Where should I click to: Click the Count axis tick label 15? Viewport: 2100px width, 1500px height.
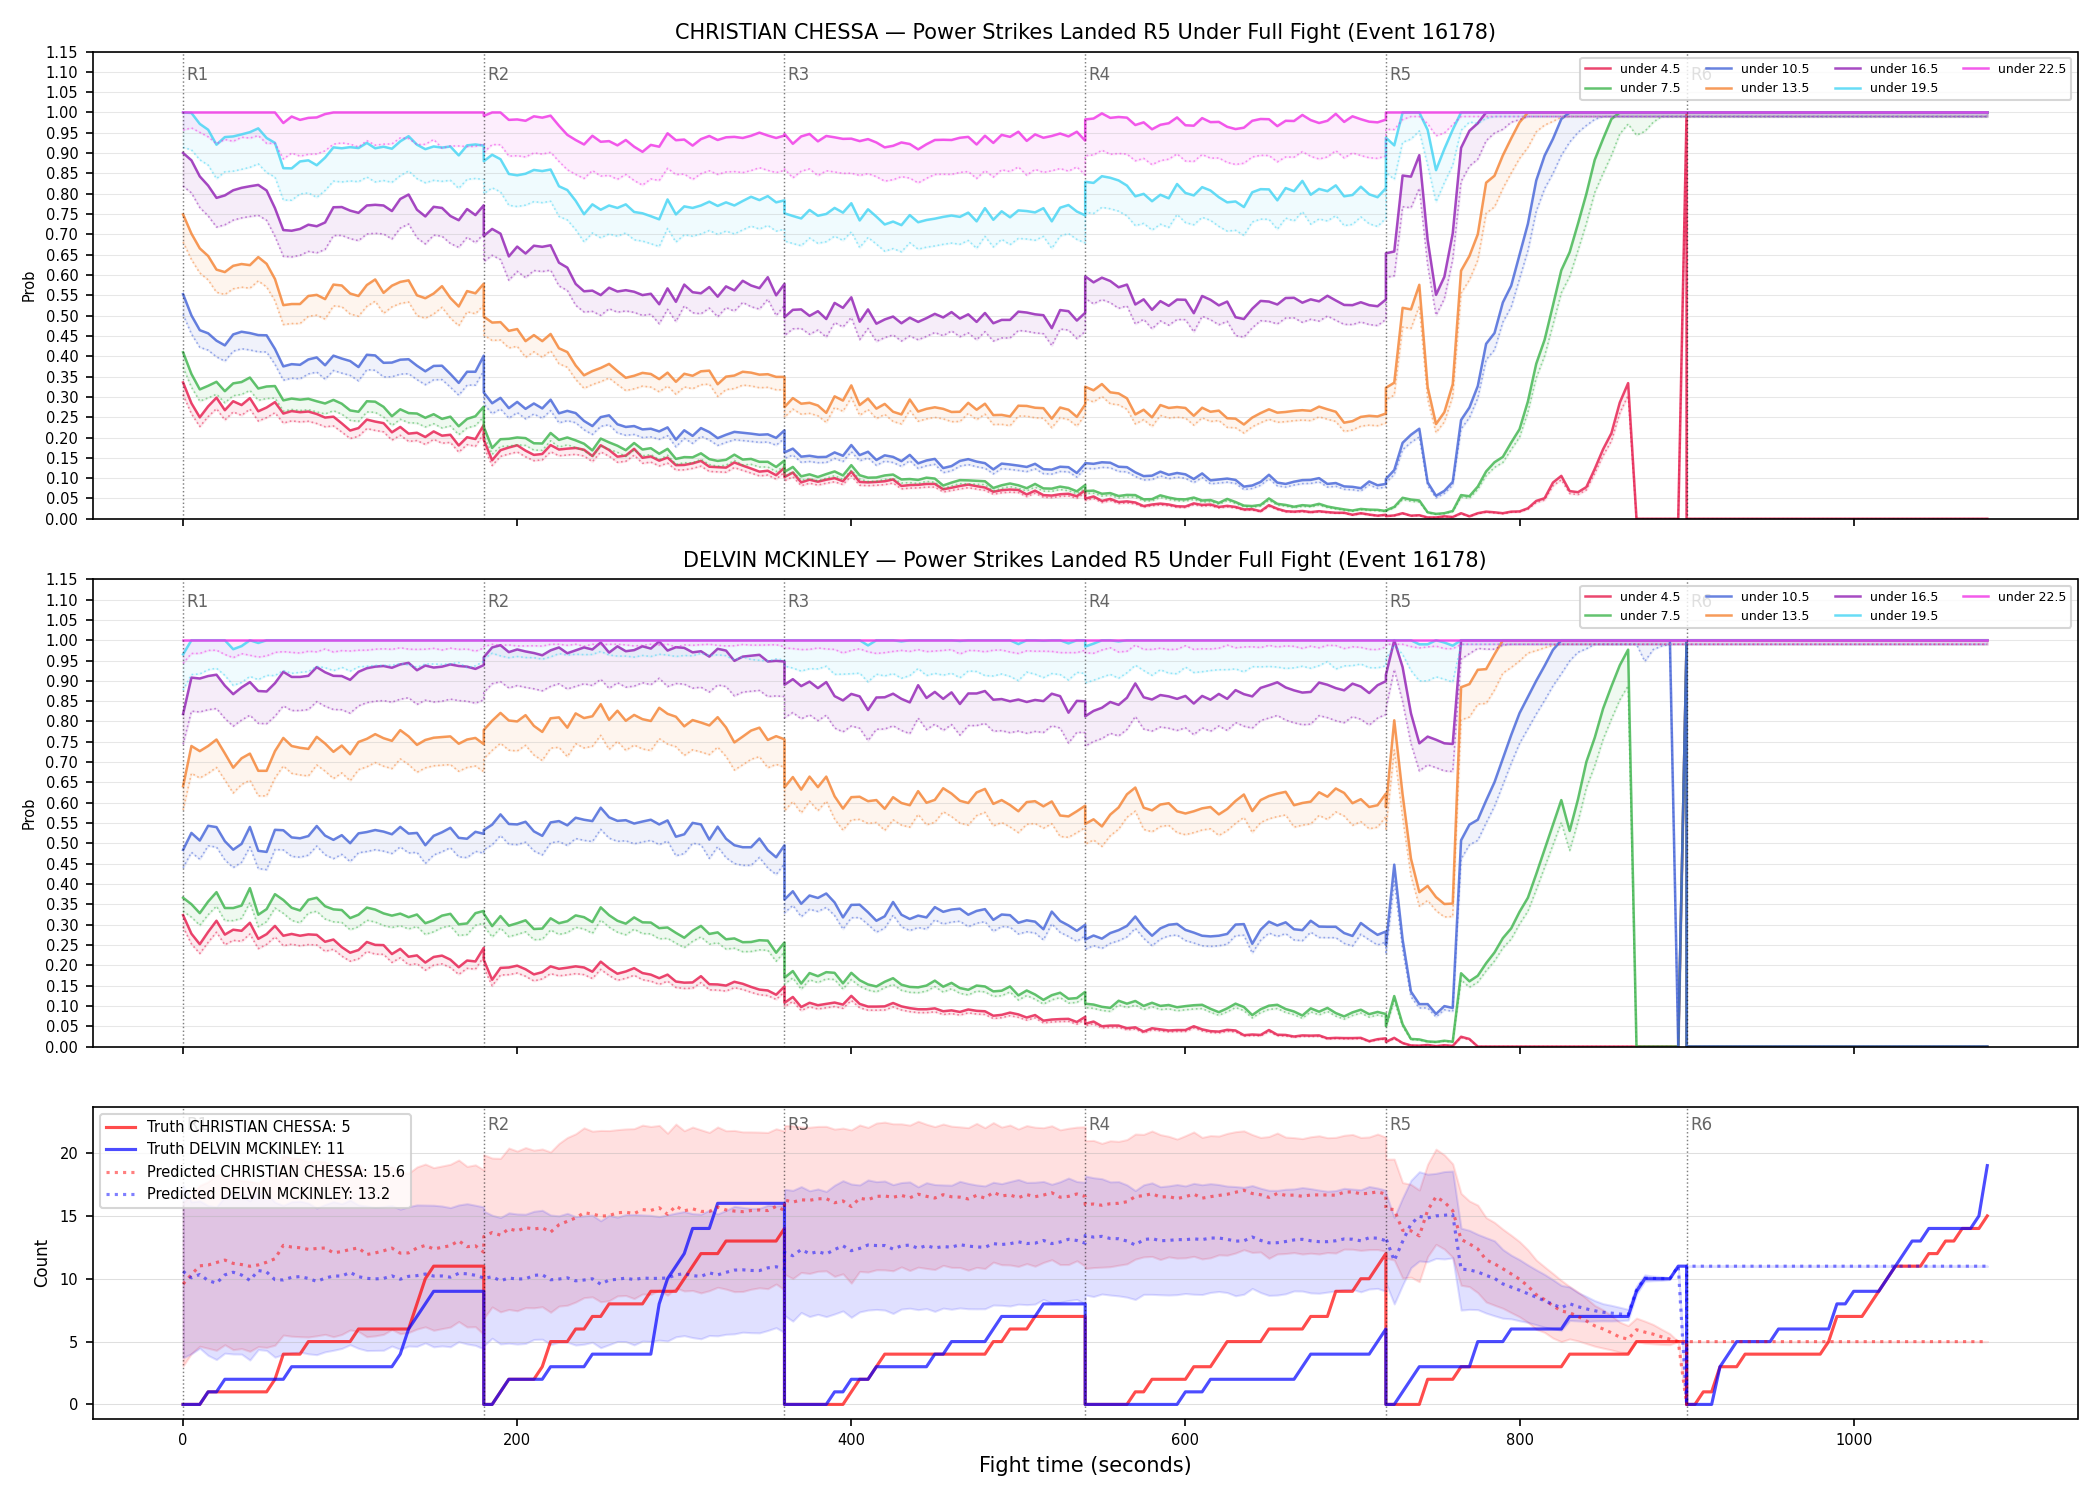point(69,1216)
